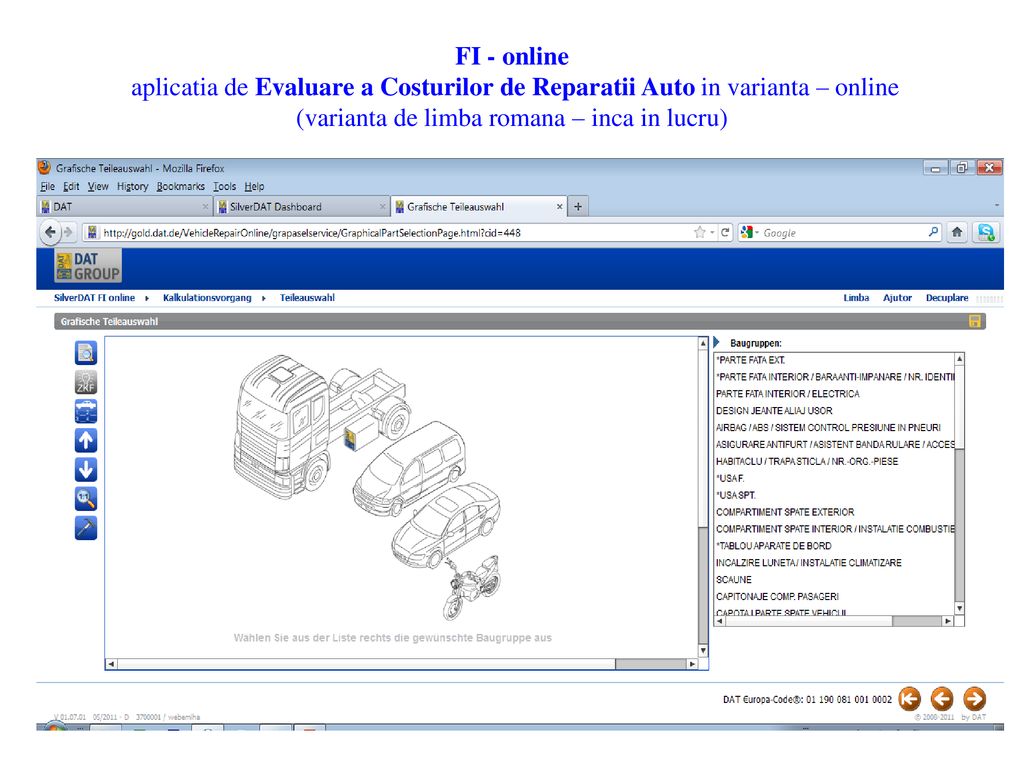Select SCAUNE entry in Baugruppen list
Screen dimensions: 1024x768
835,580
